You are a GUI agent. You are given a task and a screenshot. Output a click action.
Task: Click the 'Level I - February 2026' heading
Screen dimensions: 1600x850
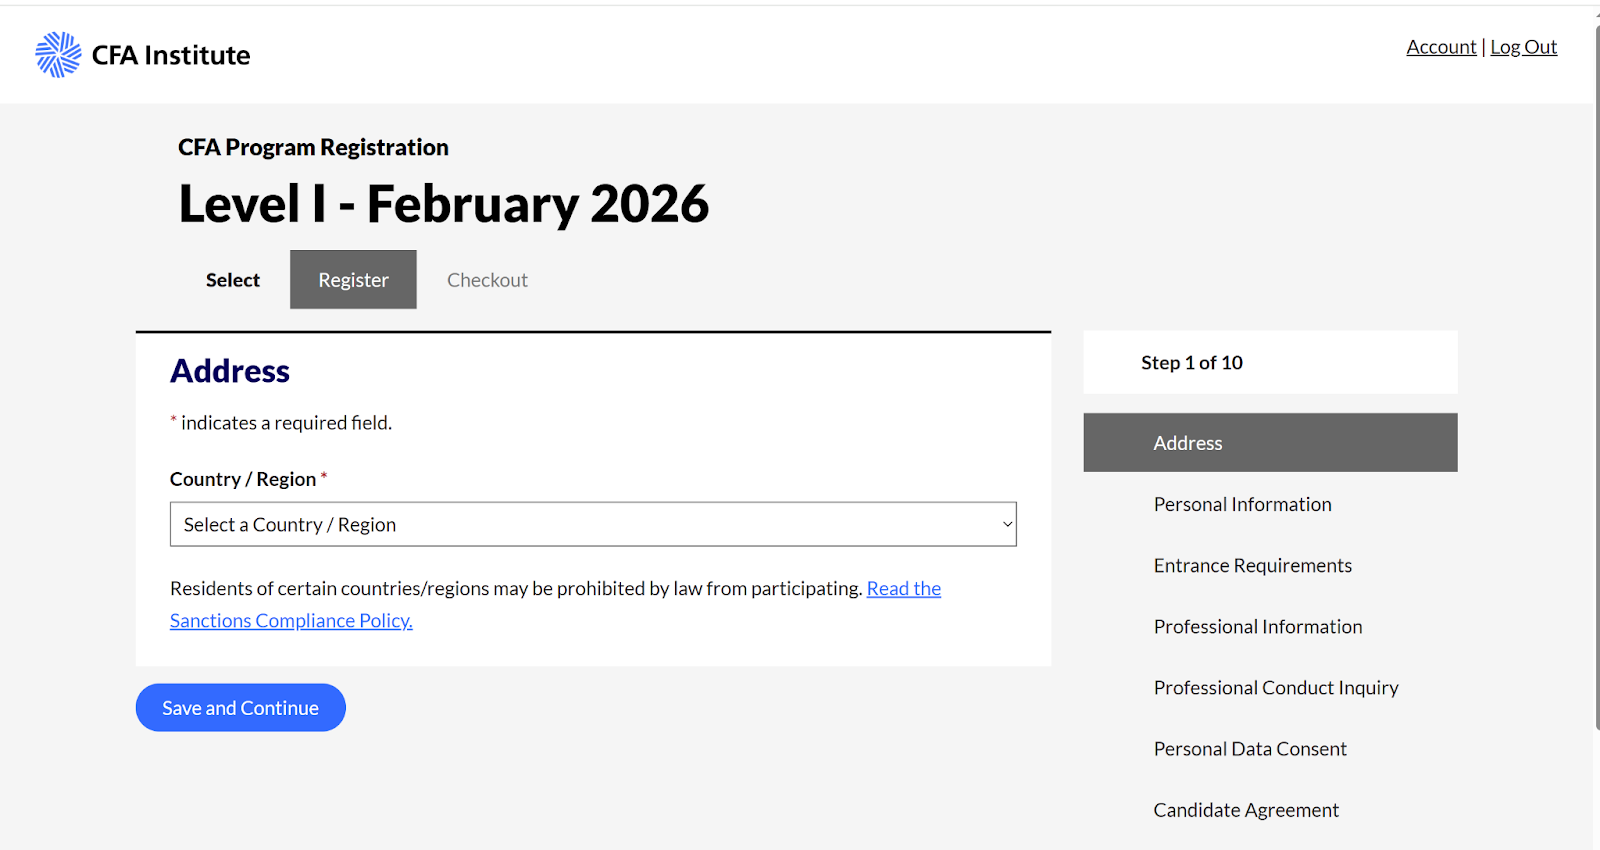tap(444, 204)
